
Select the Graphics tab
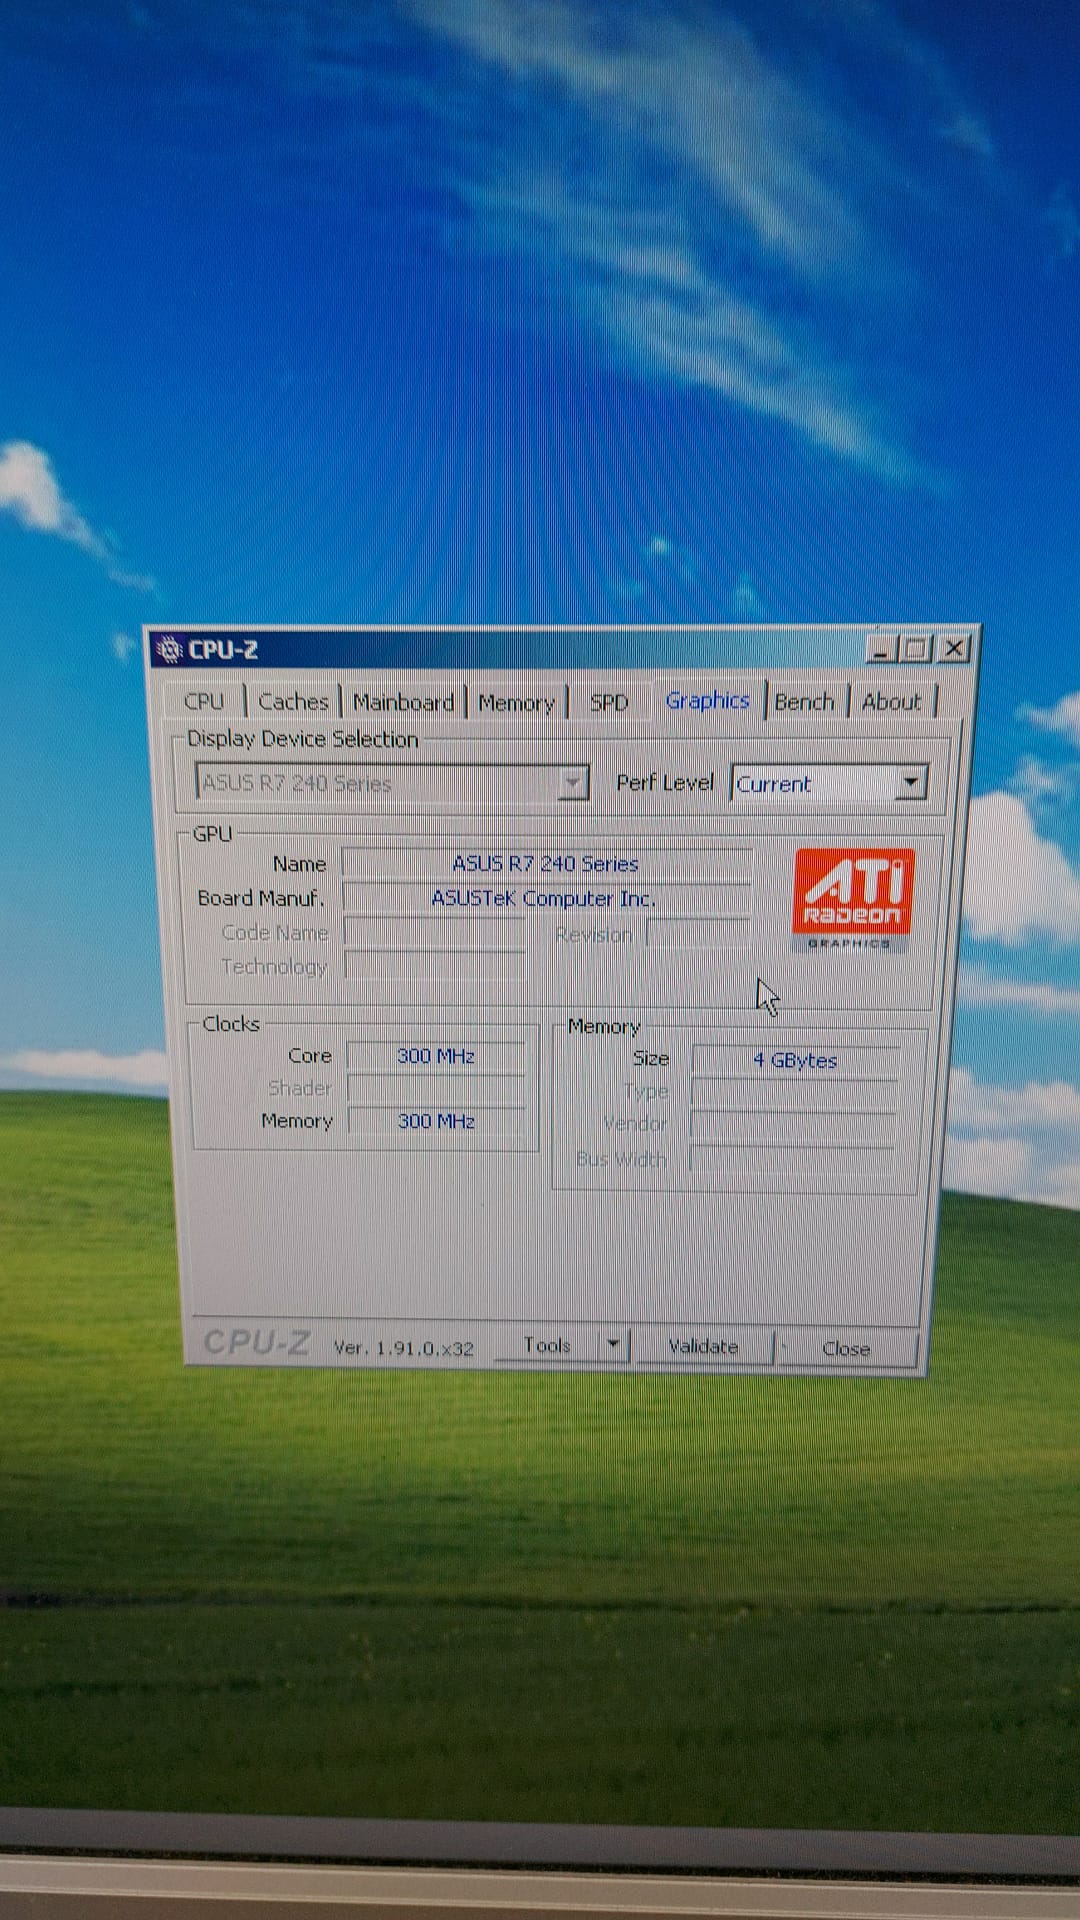(x=708, y=700)
